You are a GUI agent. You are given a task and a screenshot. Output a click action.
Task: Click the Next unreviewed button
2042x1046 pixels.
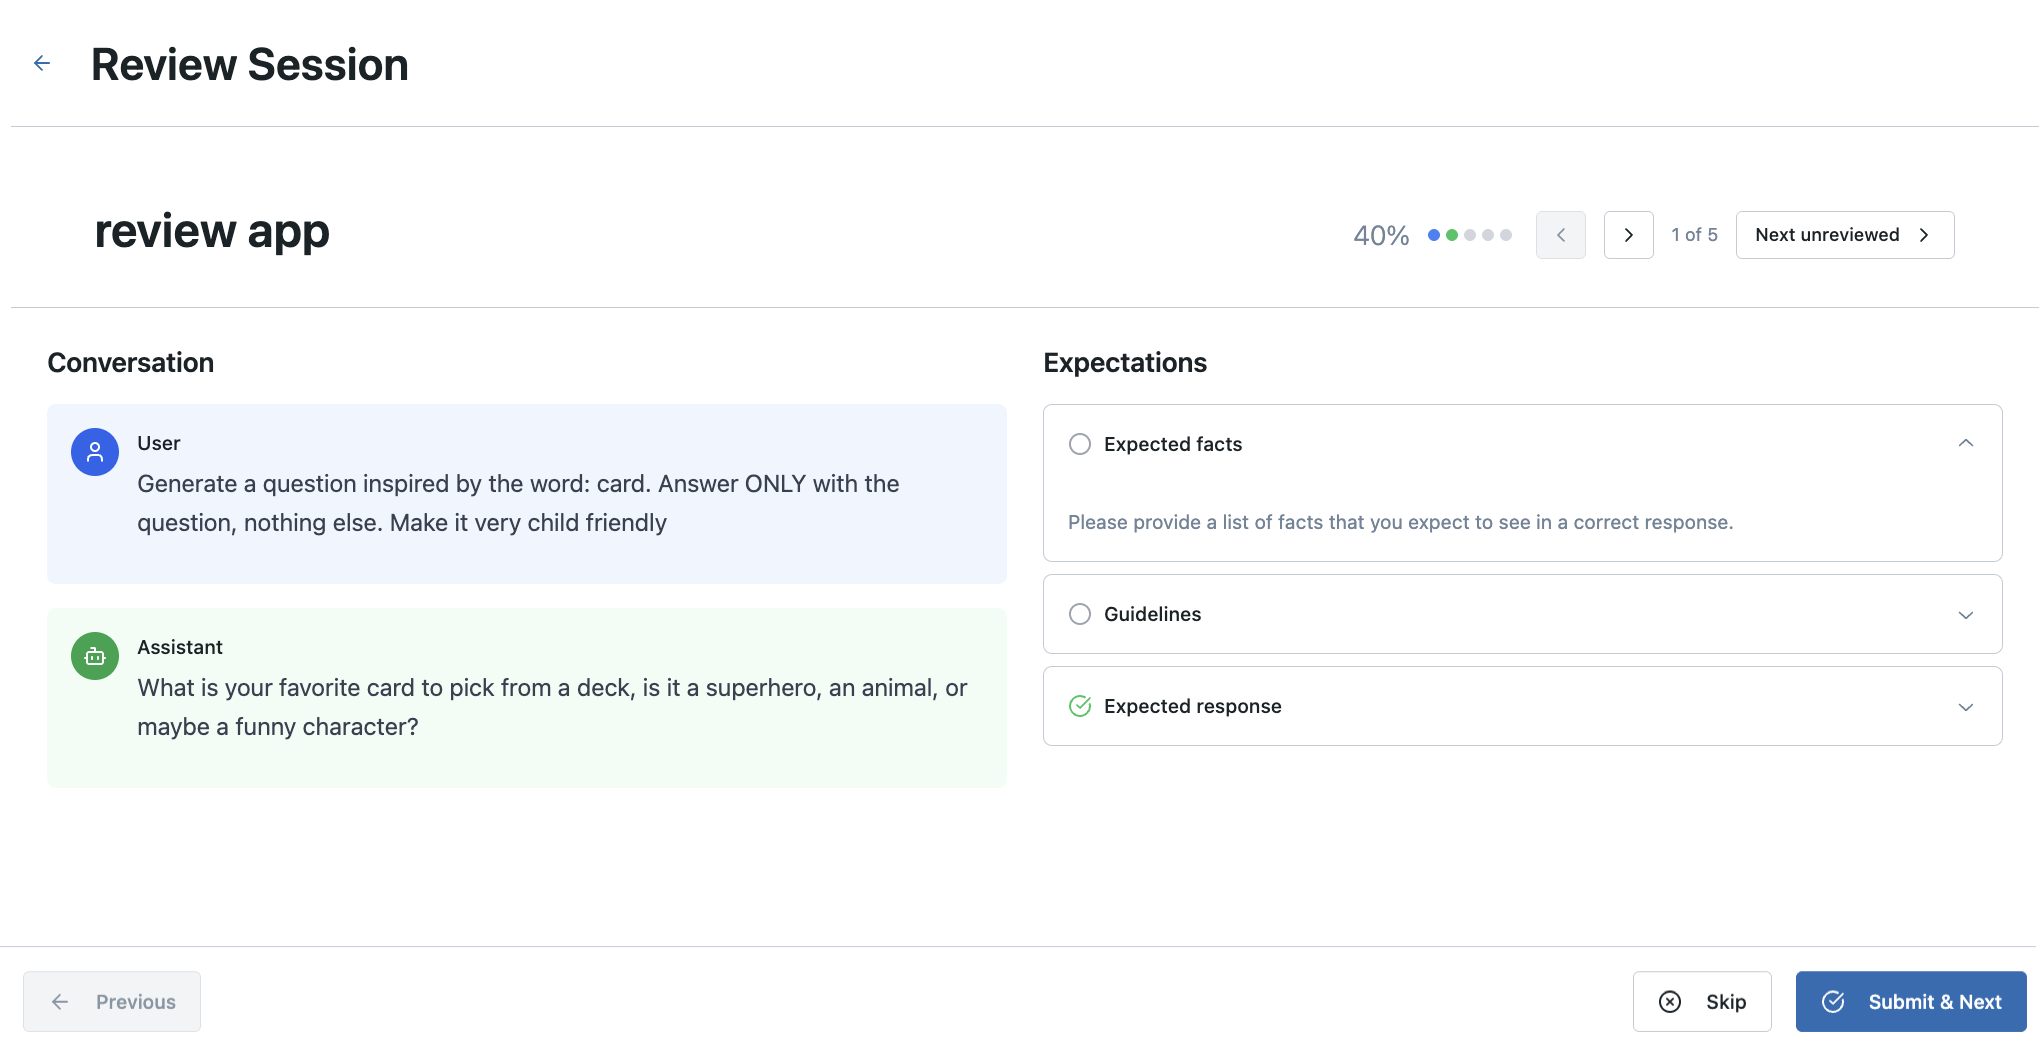coord(1844,235)
